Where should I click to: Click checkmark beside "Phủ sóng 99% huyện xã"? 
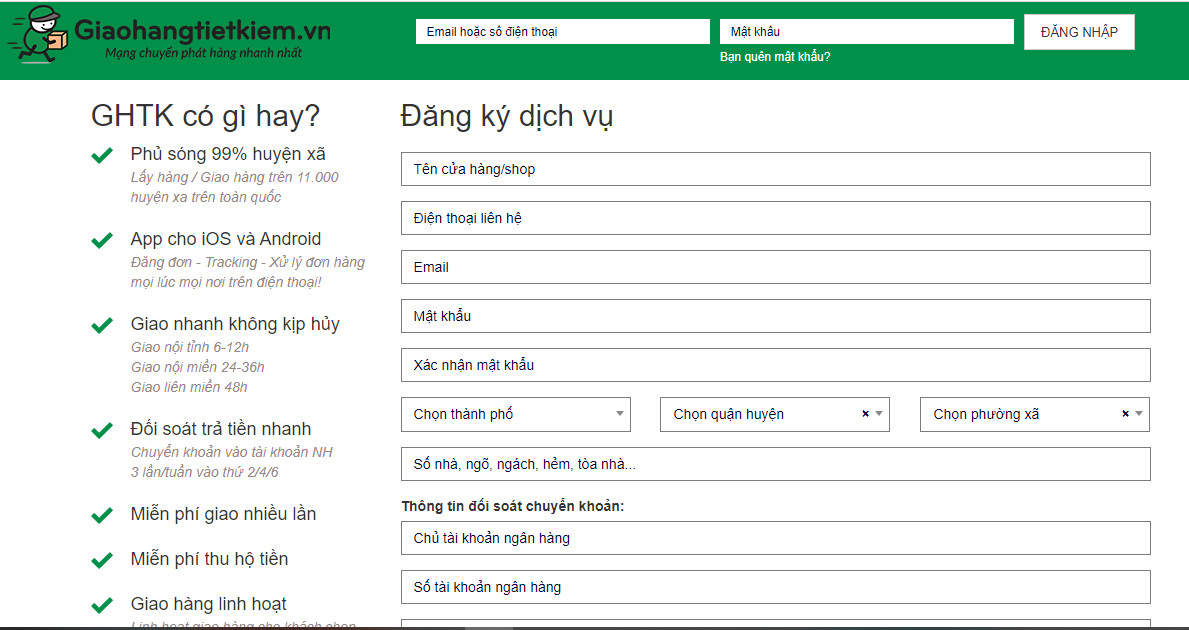click(101, 155)
